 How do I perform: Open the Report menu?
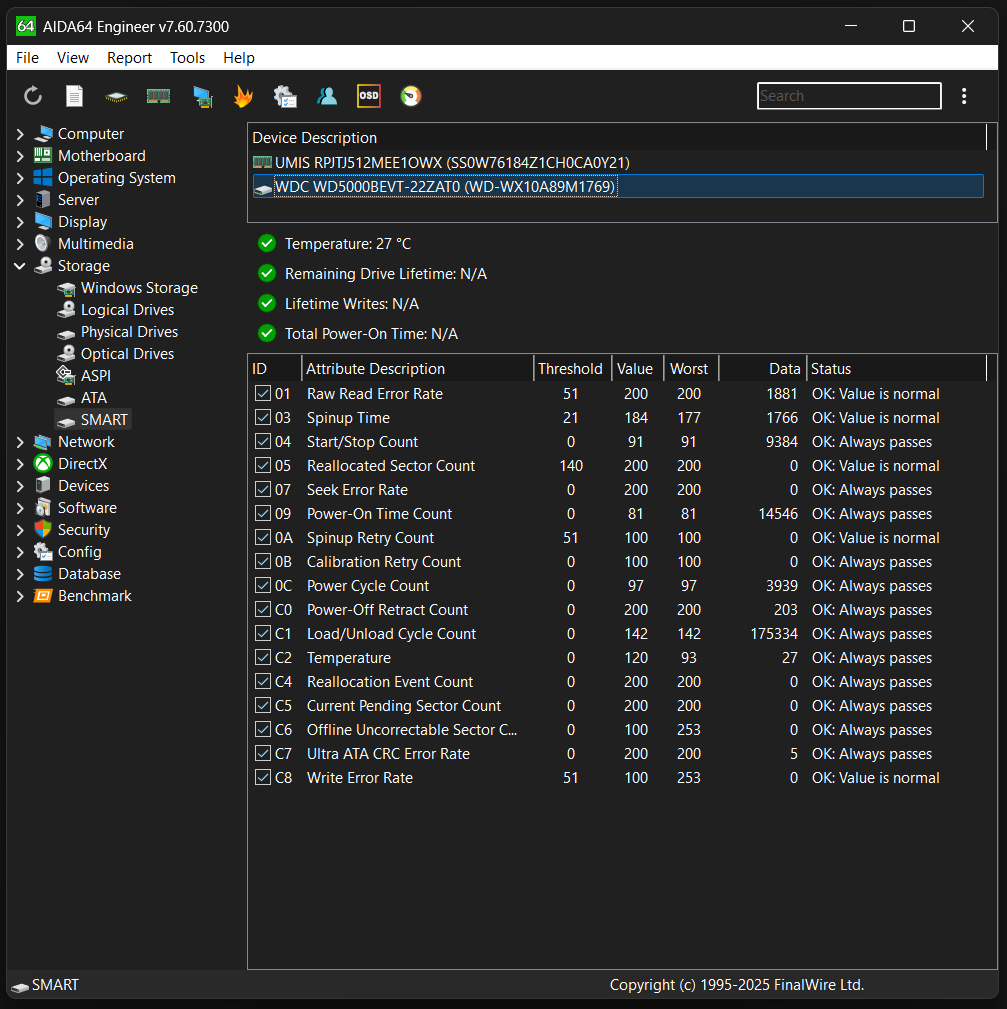tap(129, 58)
